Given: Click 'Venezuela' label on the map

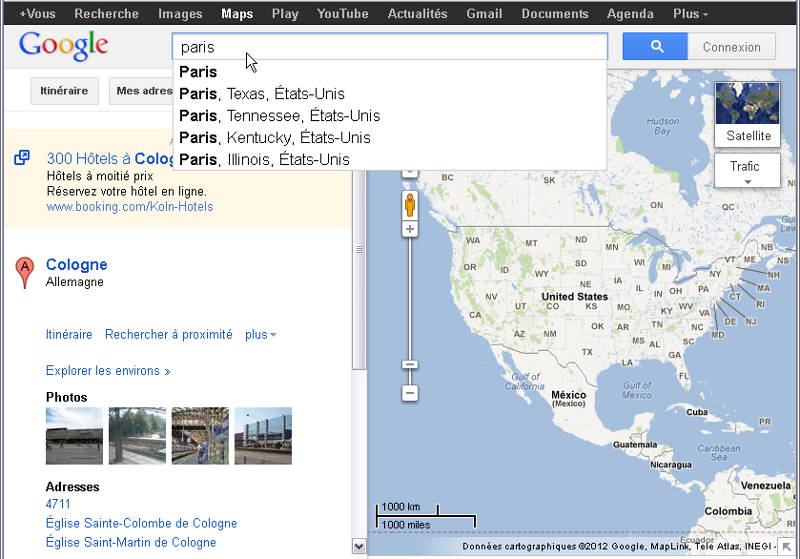Looking at the screenshot, I should pos(765,486).
